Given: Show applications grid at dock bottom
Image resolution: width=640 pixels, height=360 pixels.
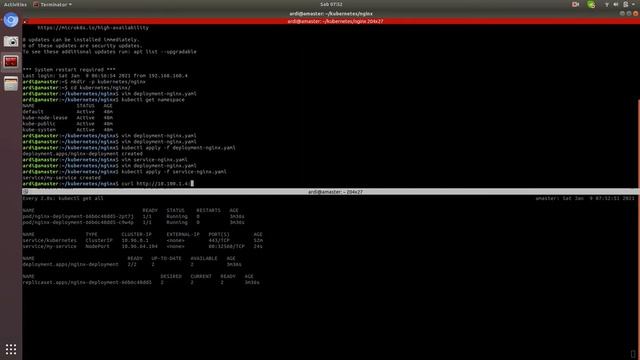Looking at the screenshot, I should 11,349.
